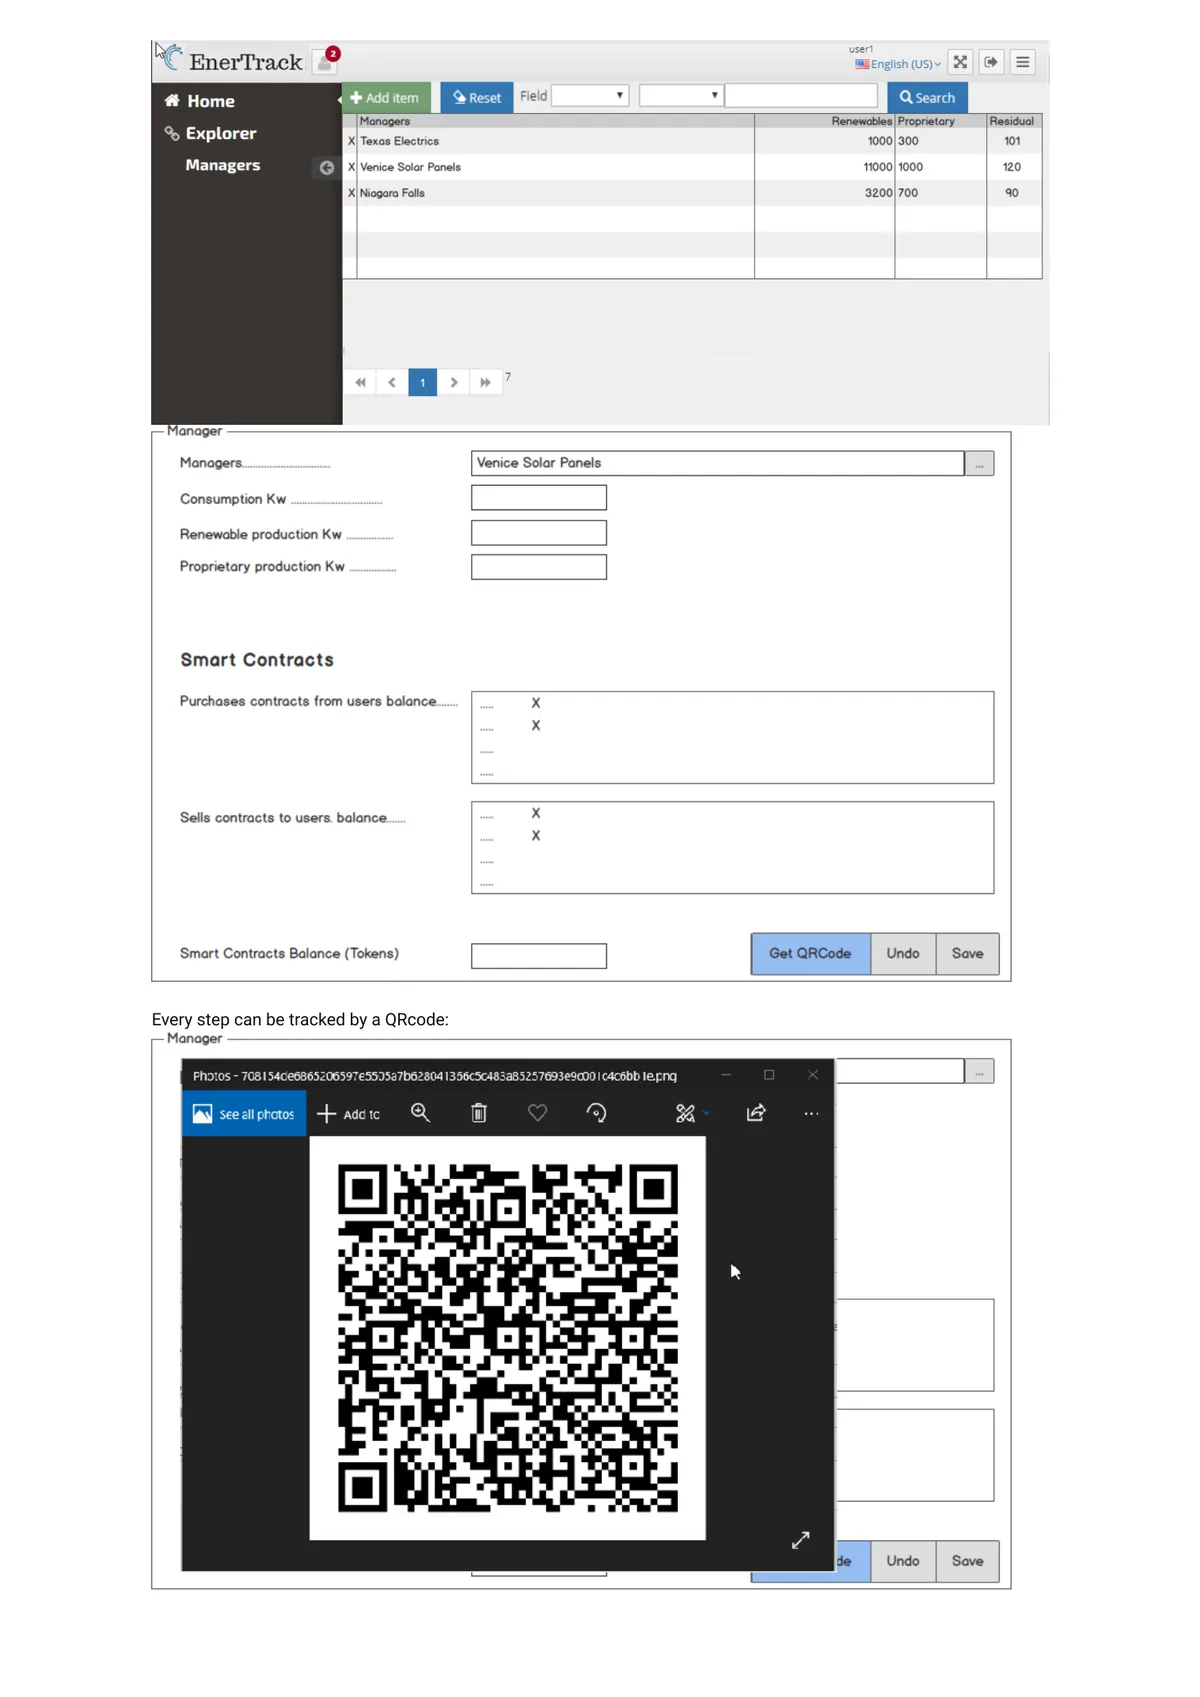Click the Smart Contracts Balance (Tokens) field
1200x1697 pixels.
[x=539, y=956]
